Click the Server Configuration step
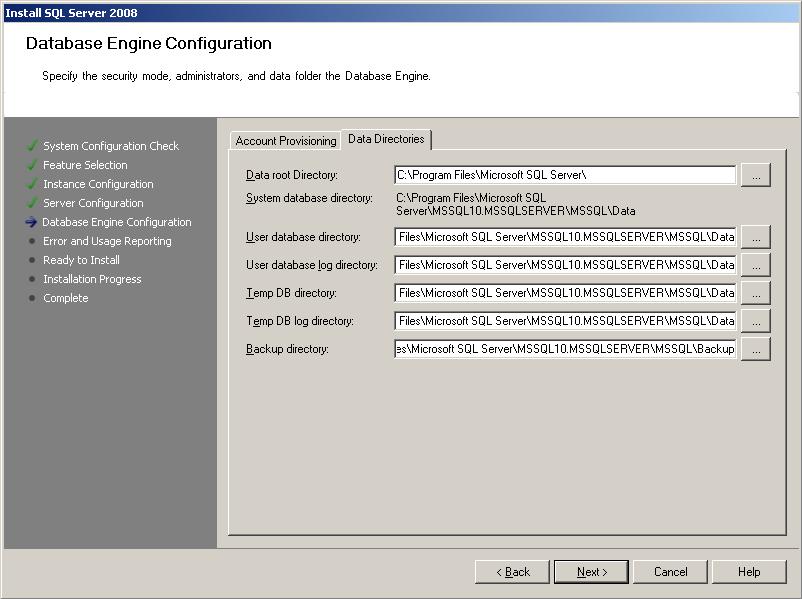Screen dimensions: 802x599 93,203
